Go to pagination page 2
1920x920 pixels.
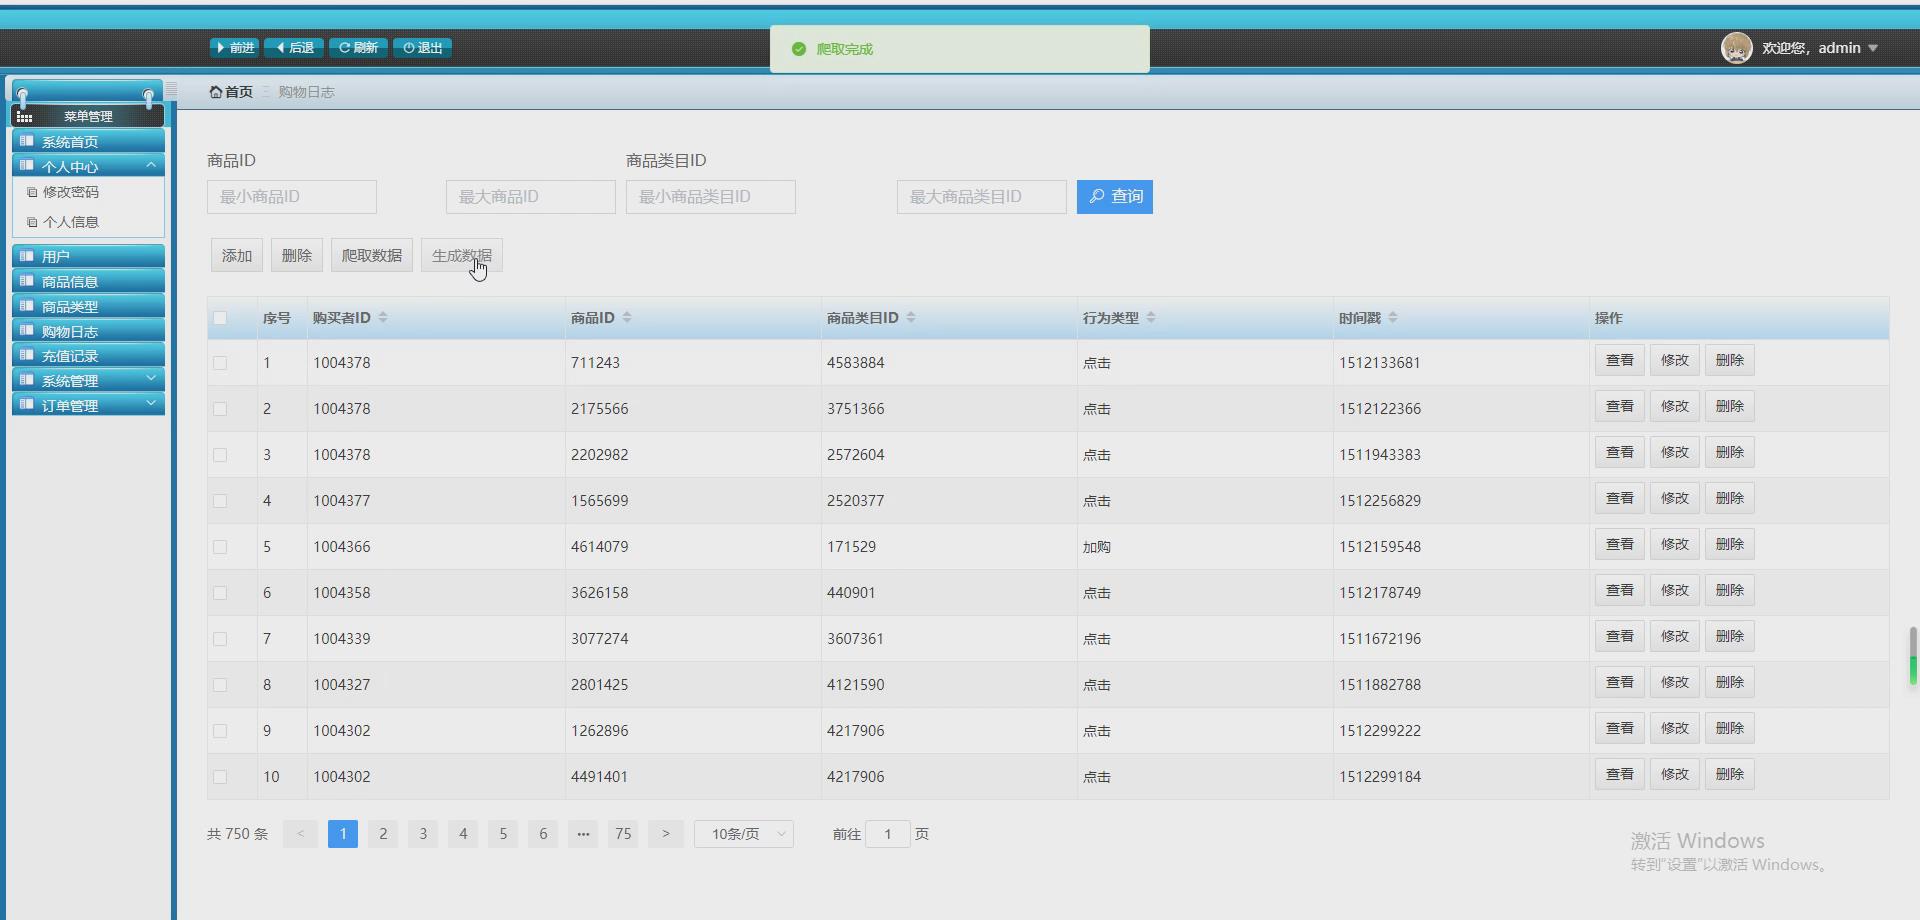pyautogui.click(x=383, y=834)
